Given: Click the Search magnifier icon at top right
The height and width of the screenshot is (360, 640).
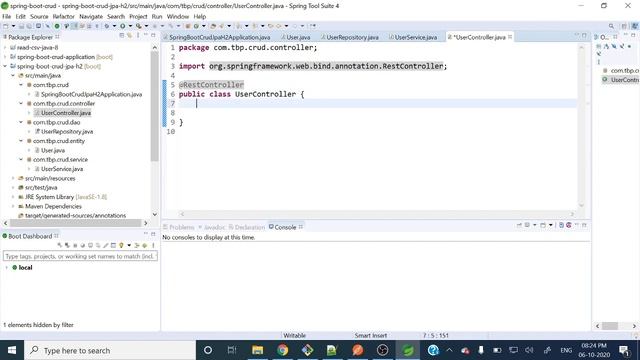Looking at the screenshot, I should click(611, 26).
